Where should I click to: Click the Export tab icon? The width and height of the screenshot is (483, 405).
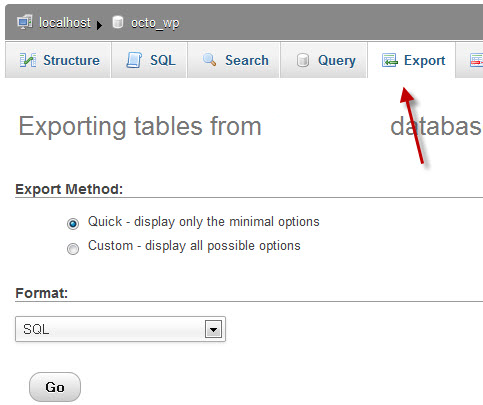[x=389, y=60]
